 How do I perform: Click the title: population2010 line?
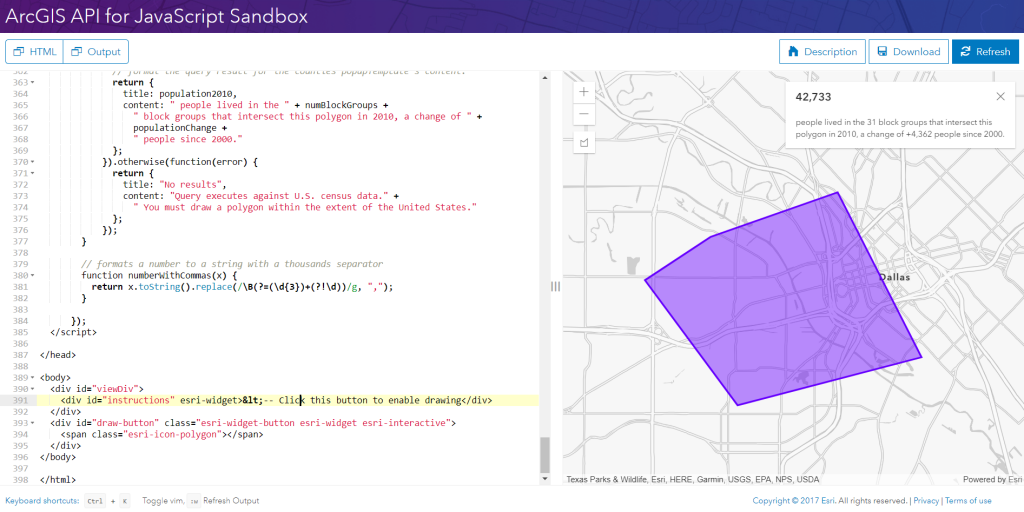(180, 94)
